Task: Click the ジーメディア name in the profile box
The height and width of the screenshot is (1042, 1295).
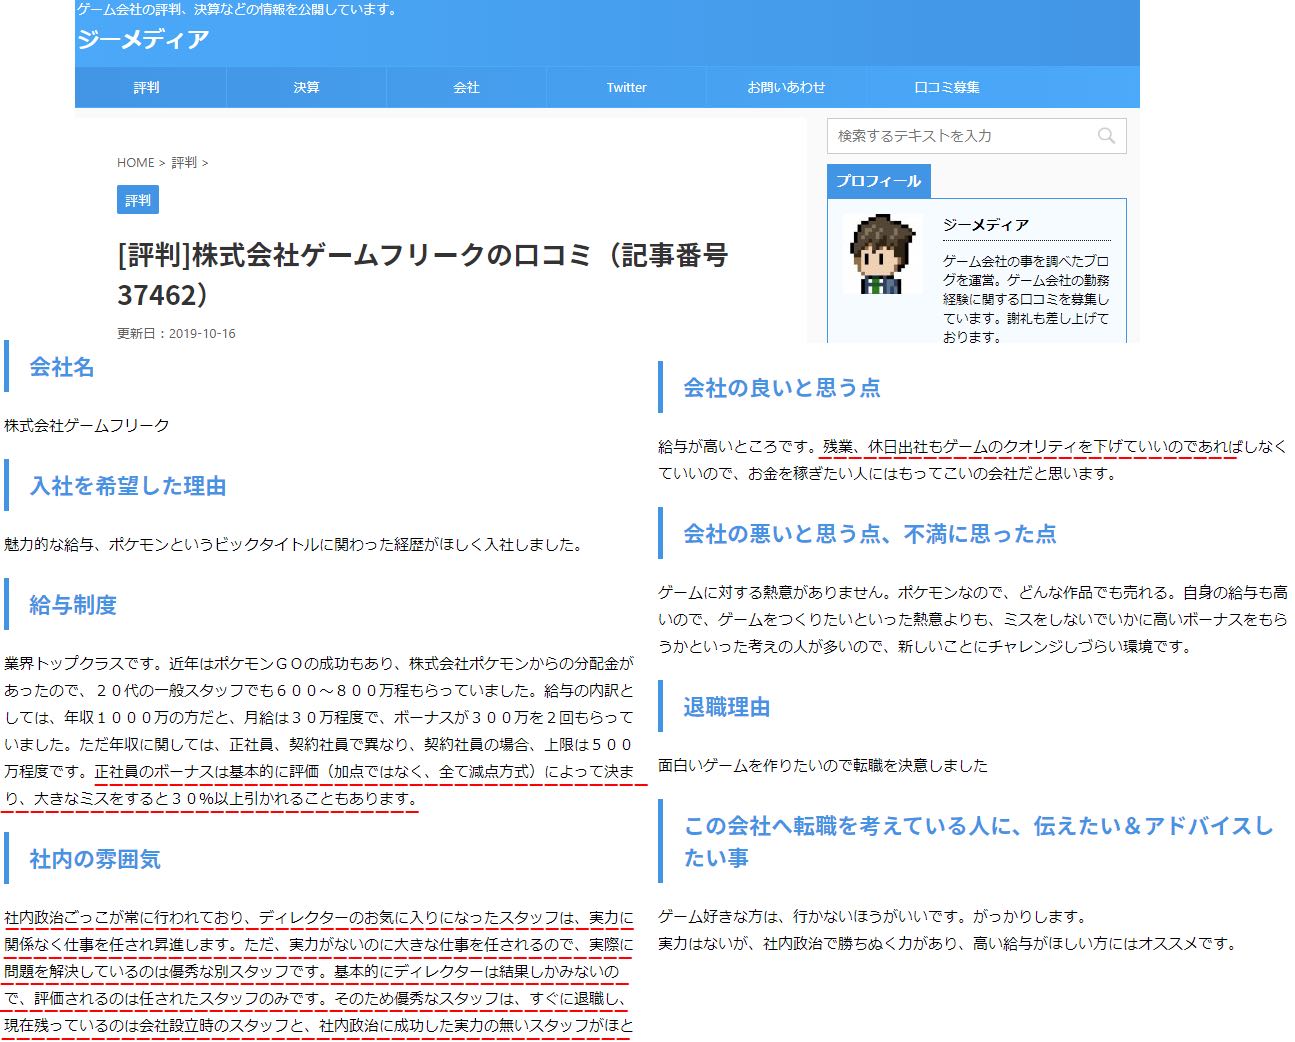Action: (x=985, y=225)
